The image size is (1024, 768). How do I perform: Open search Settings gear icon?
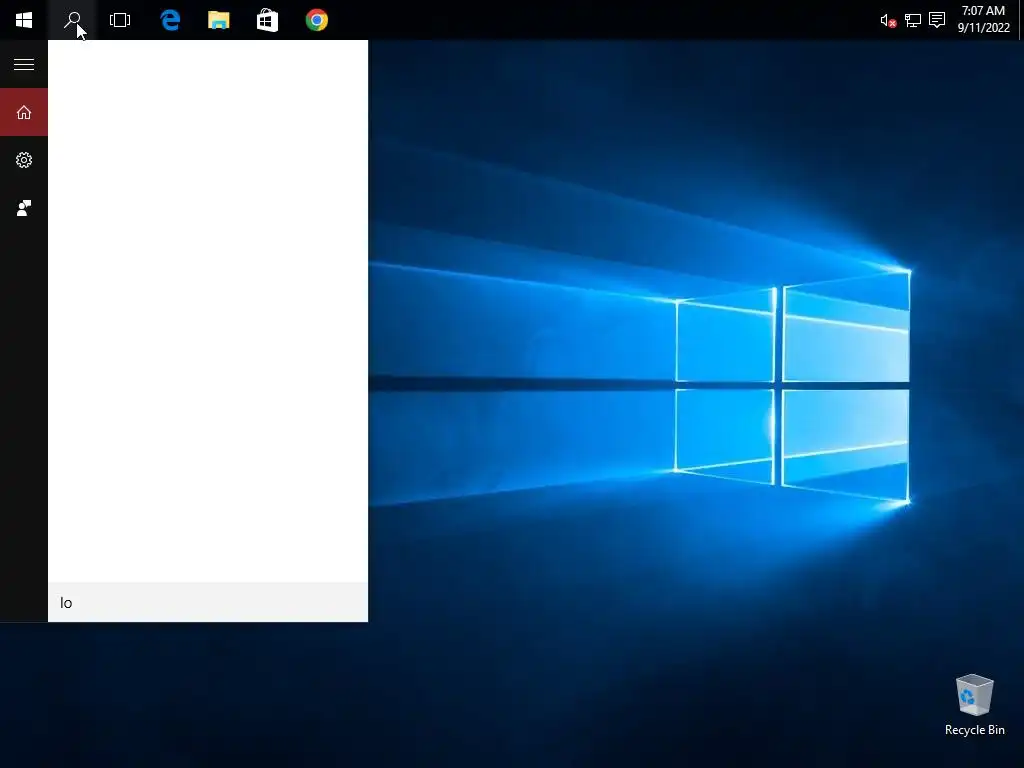pos(24,160)
